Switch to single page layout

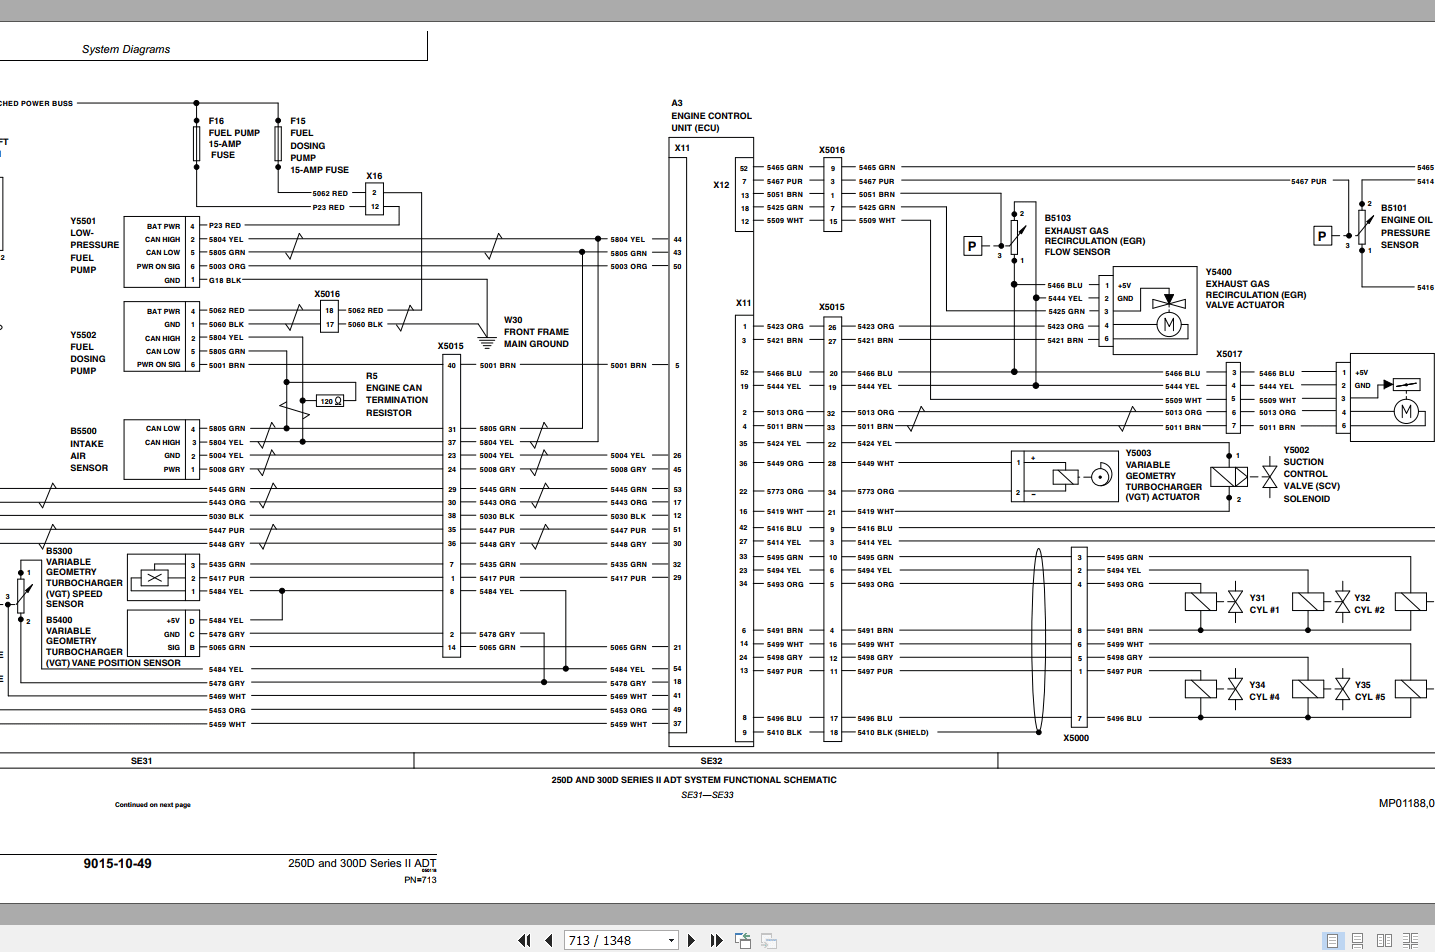pos(1332,940)
